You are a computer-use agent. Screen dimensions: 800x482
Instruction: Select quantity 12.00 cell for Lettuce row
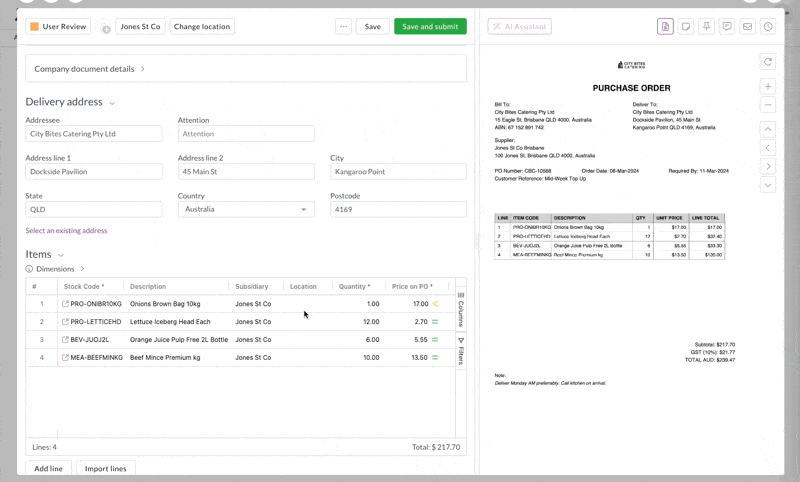tap(359, 322)
